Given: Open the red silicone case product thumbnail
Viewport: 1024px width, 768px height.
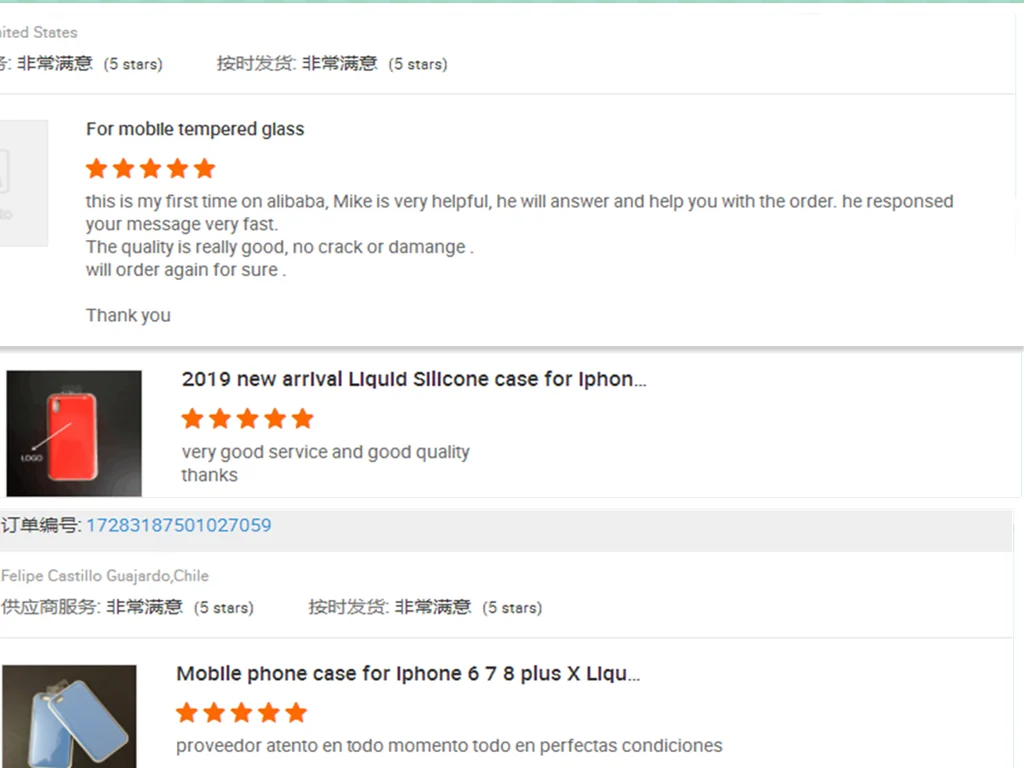Looking at the screenshot, I should [x=74, y=433].
